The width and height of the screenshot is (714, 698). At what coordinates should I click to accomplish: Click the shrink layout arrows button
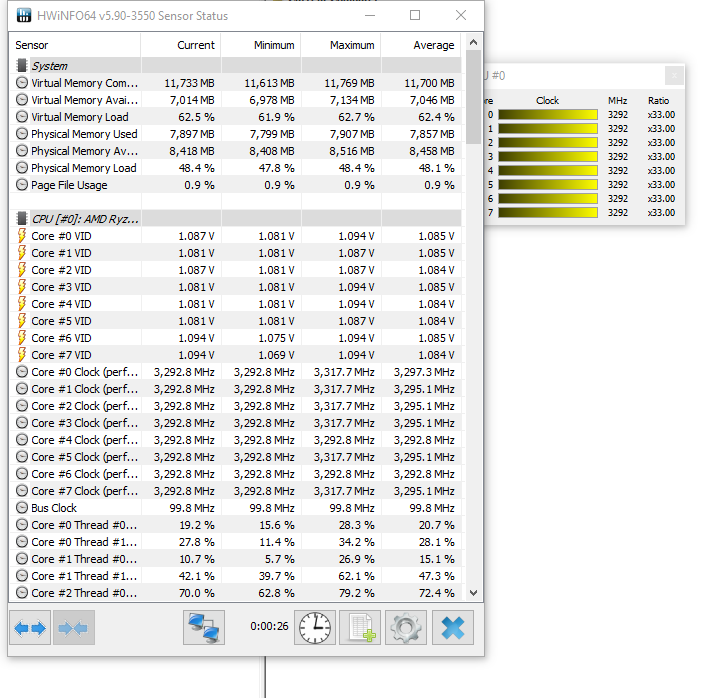pos(74,628)
